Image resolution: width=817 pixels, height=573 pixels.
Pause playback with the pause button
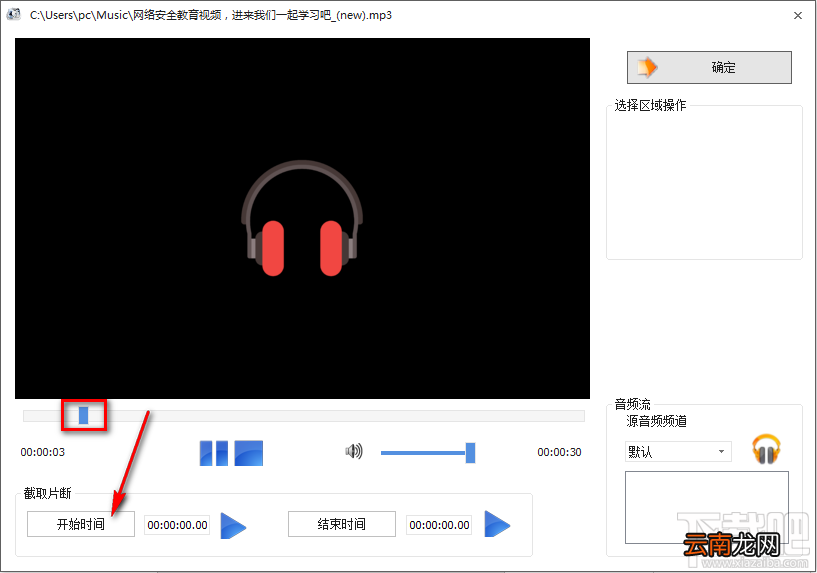pos(214,453)
